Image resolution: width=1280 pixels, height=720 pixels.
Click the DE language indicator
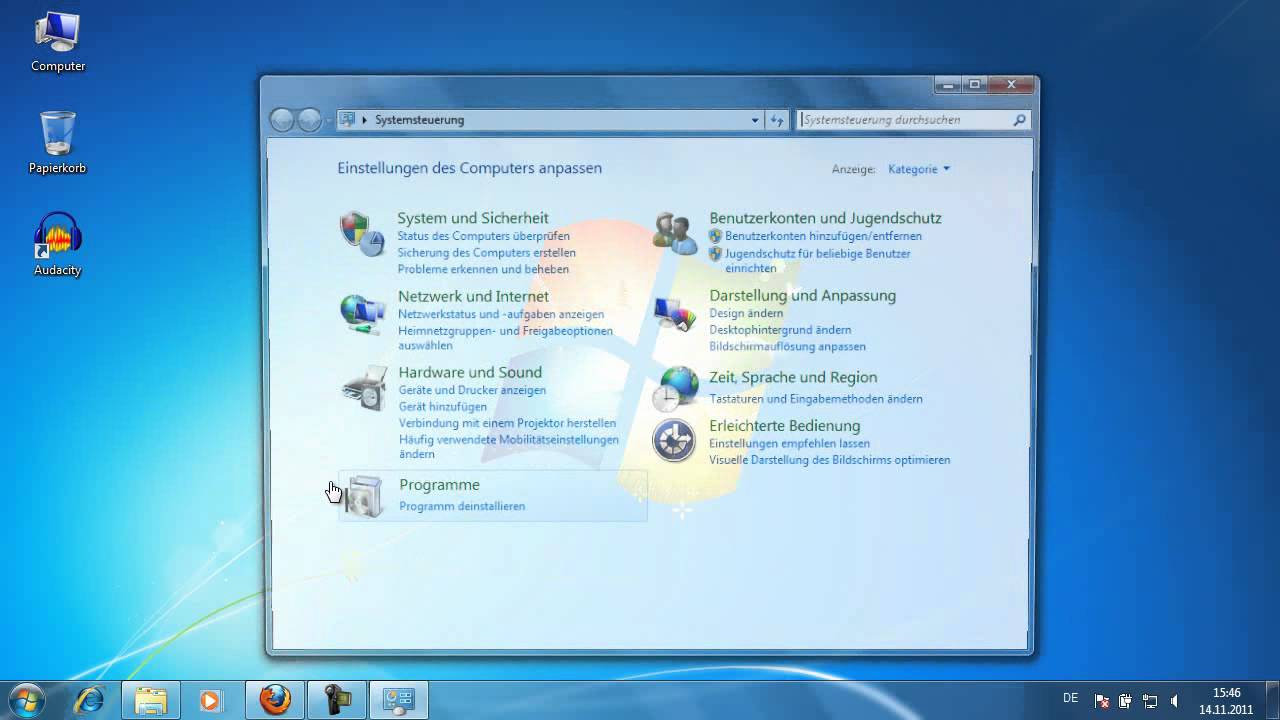(x=1070, y=698)
